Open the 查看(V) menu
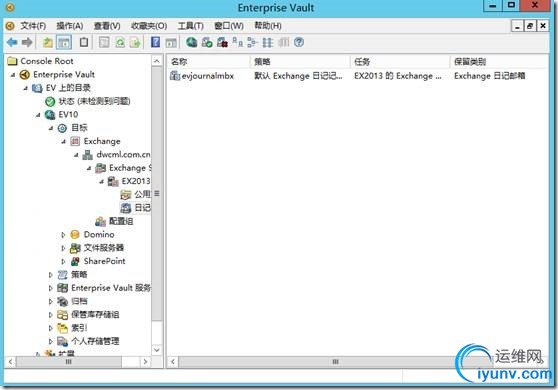This screenshot has width=558, height=390. (x=107, y=26)
